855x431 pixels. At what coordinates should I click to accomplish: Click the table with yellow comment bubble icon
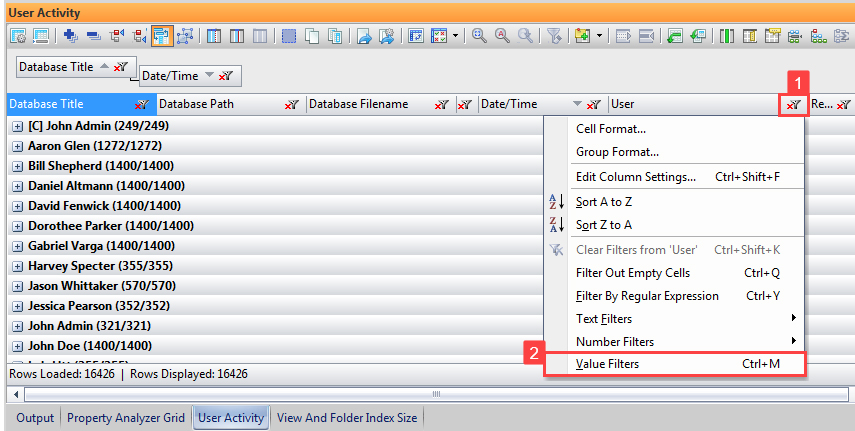click(x=773, y=36)
